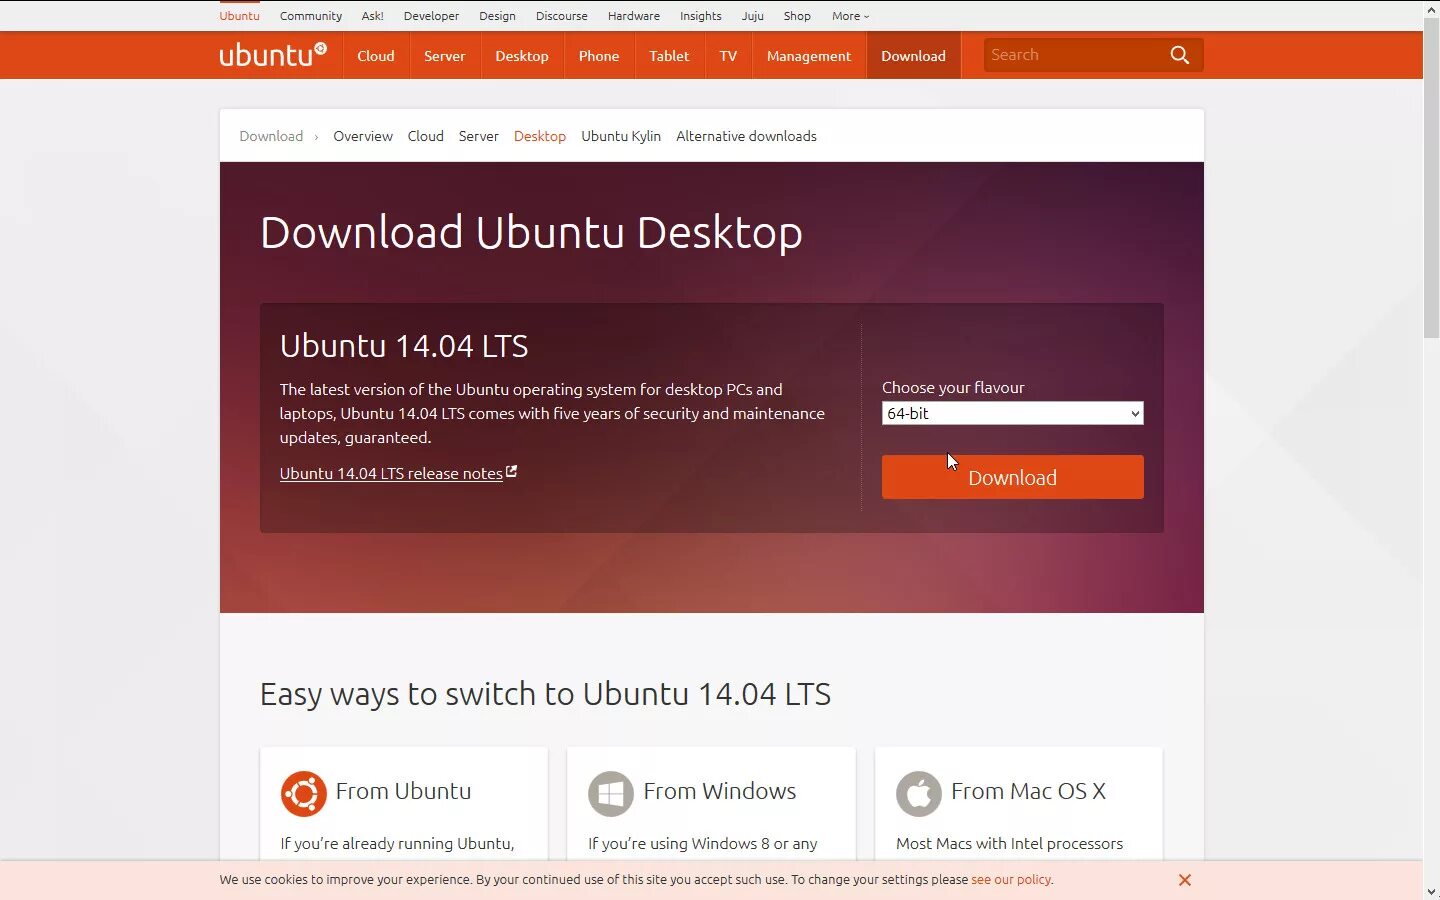
Task: Open the Alternative downloads tab
Action: point(746,136)
